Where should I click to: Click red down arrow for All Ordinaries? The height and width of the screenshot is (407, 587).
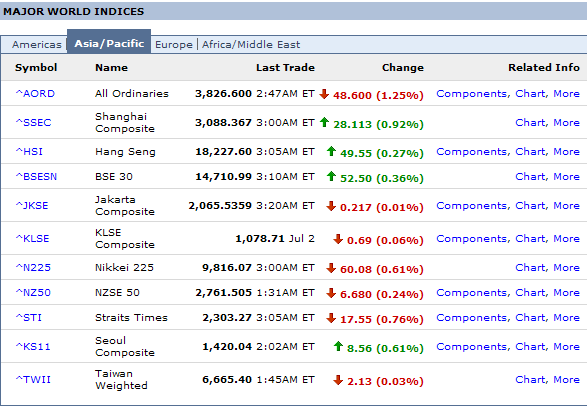324,94
